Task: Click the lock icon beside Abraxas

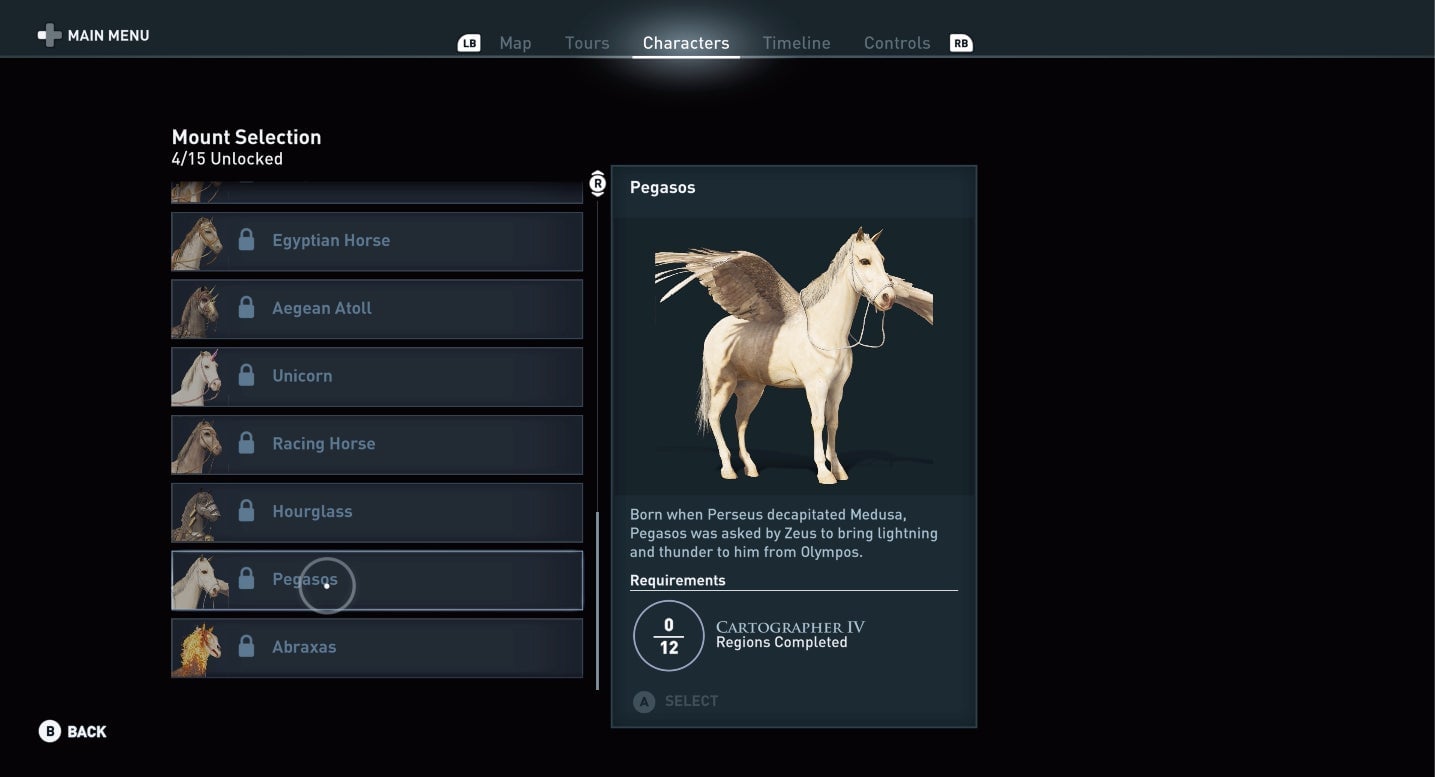Action: pos(246,647)
